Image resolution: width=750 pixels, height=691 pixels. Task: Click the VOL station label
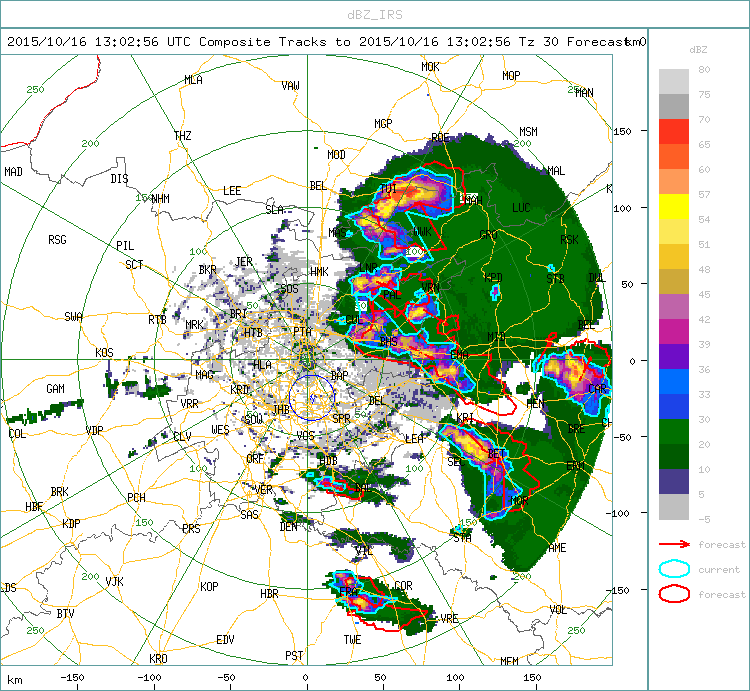[x=558, y=610]
